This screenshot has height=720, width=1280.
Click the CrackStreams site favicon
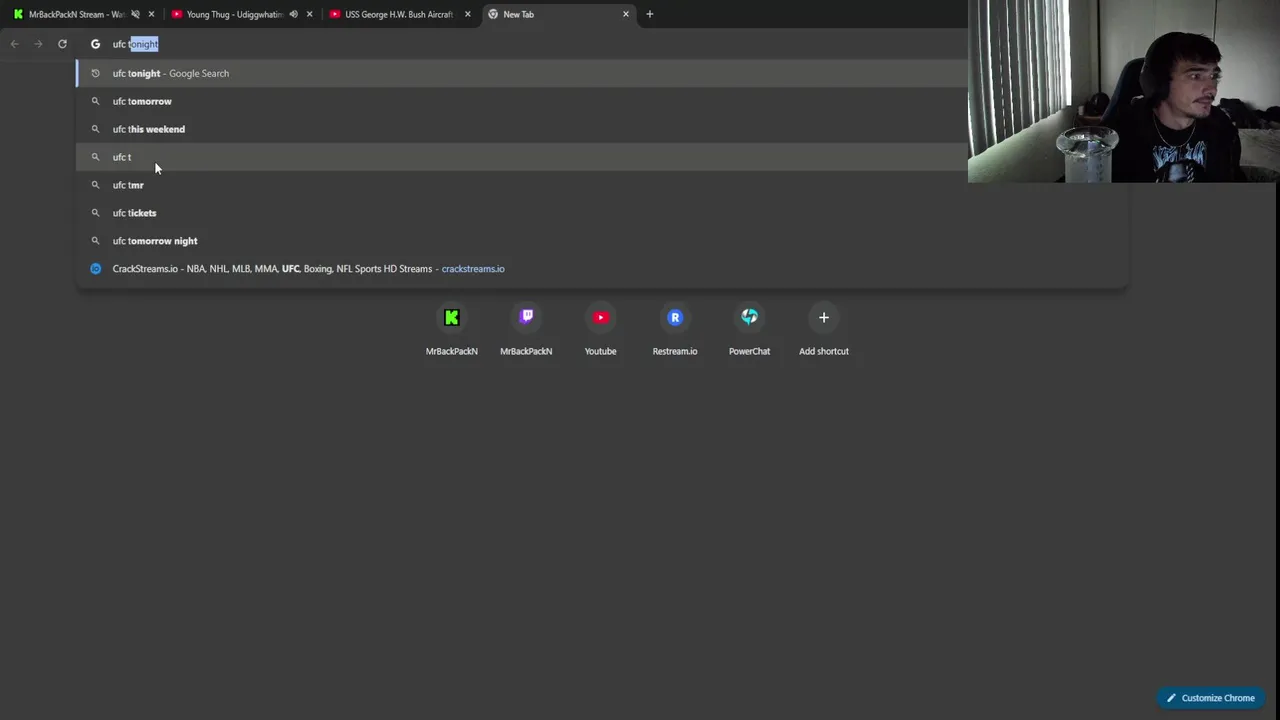tap(96, 269)
